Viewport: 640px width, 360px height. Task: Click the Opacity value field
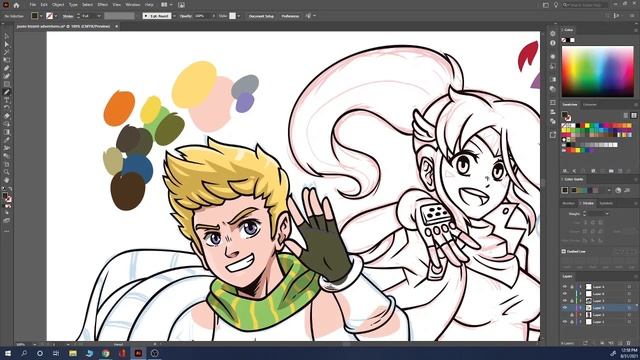(x=202, y=16)
